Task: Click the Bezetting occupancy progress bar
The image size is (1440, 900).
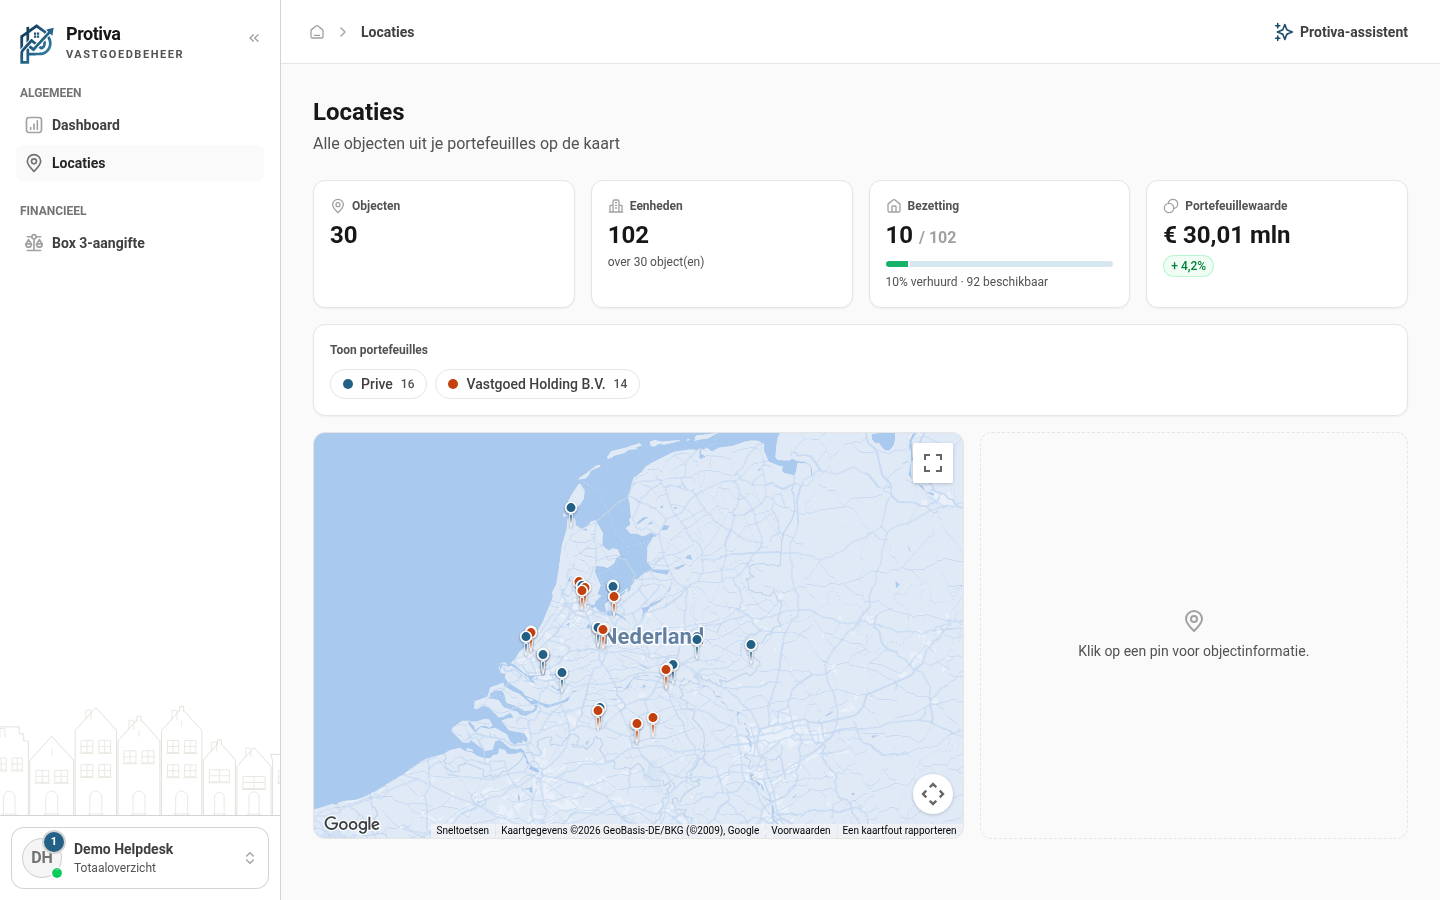Action: coord(999,264)
